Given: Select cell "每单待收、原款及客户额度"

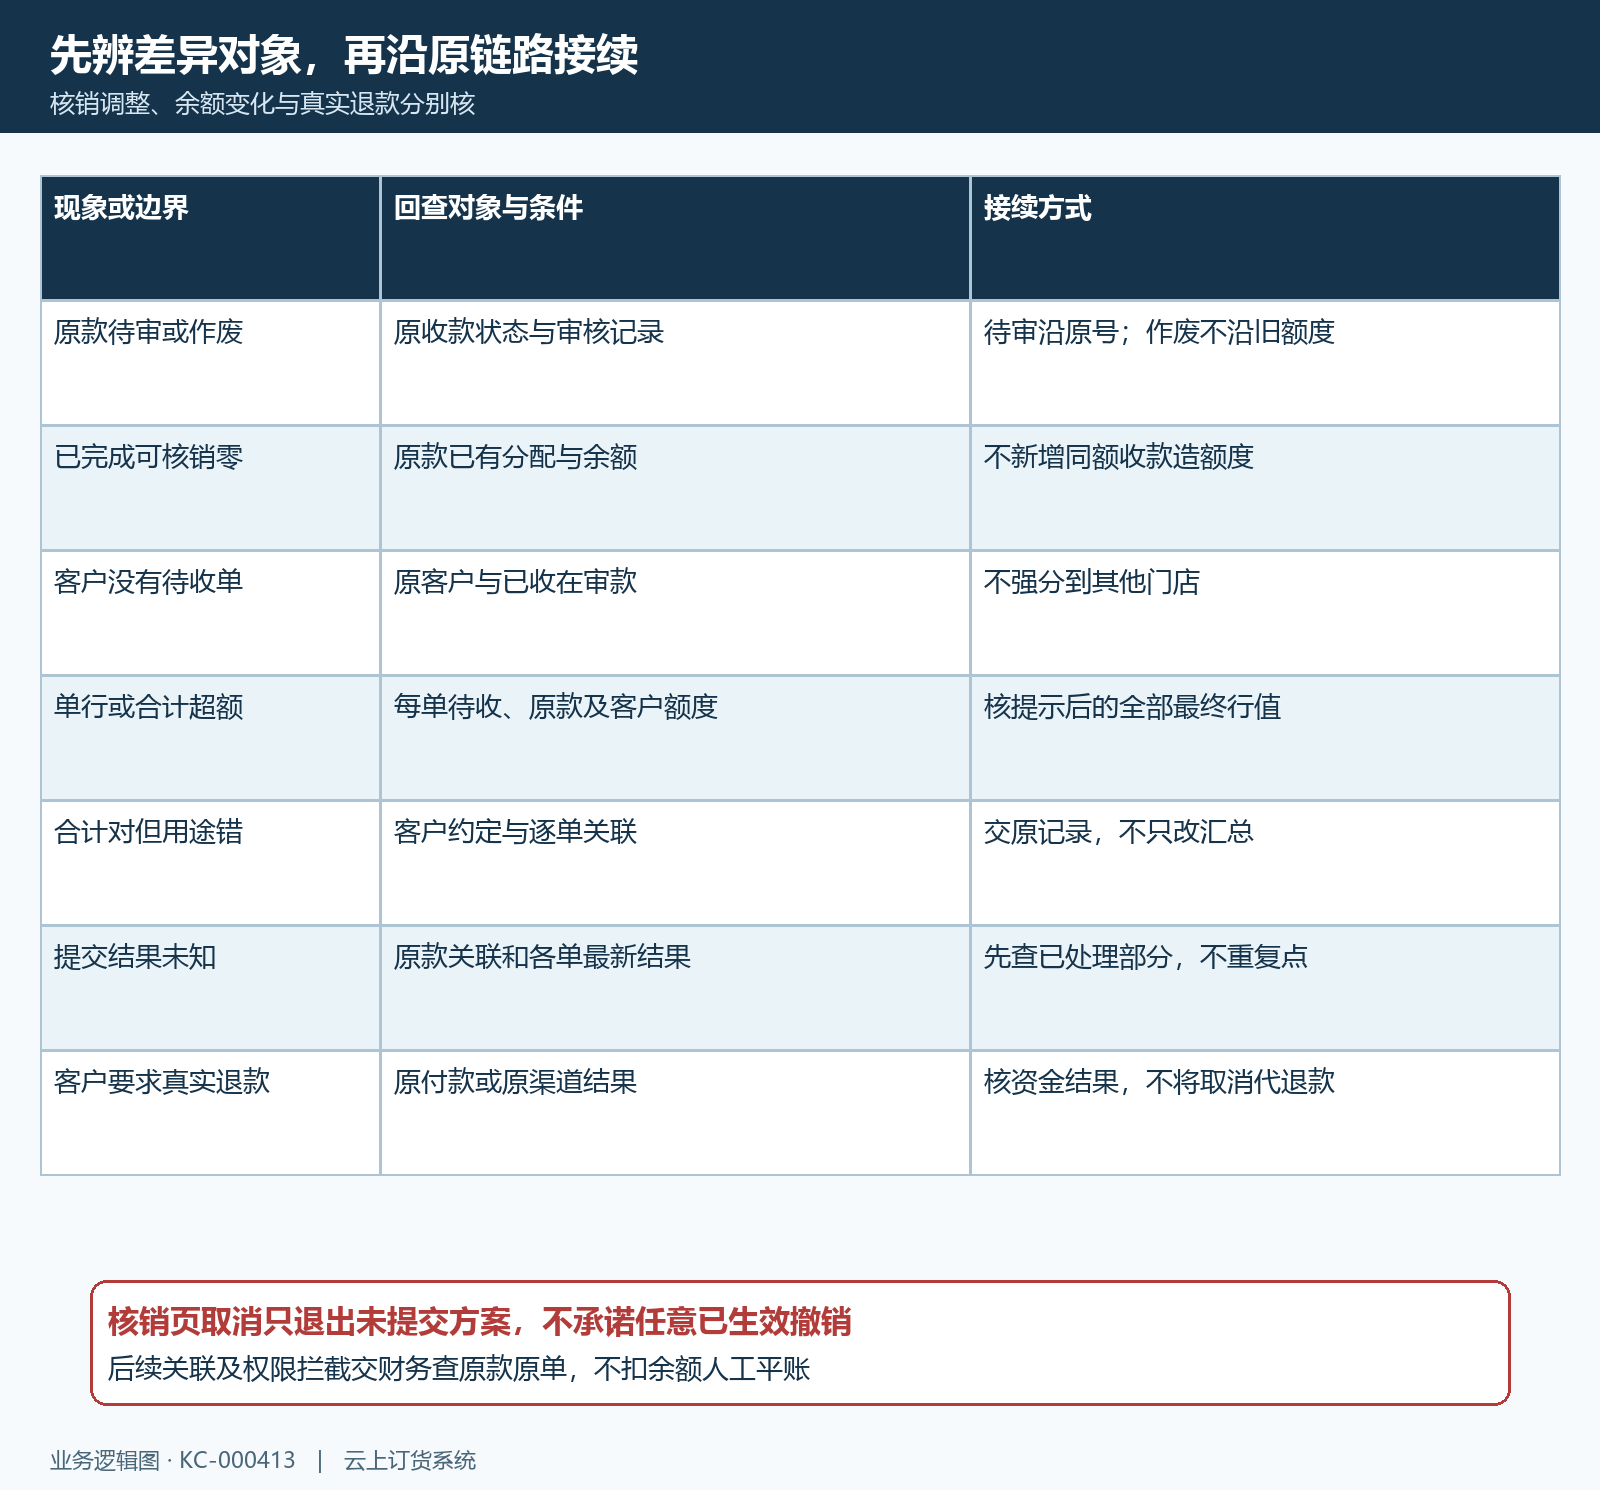Looking at the screenshot, I should [x=675, y=738].
